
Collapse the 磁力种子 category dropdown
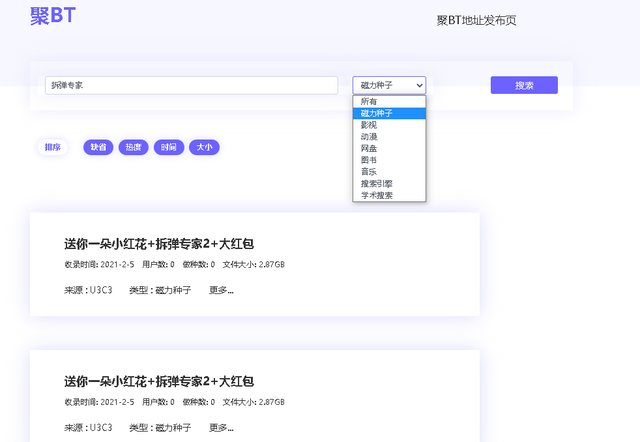coord(389,85)
